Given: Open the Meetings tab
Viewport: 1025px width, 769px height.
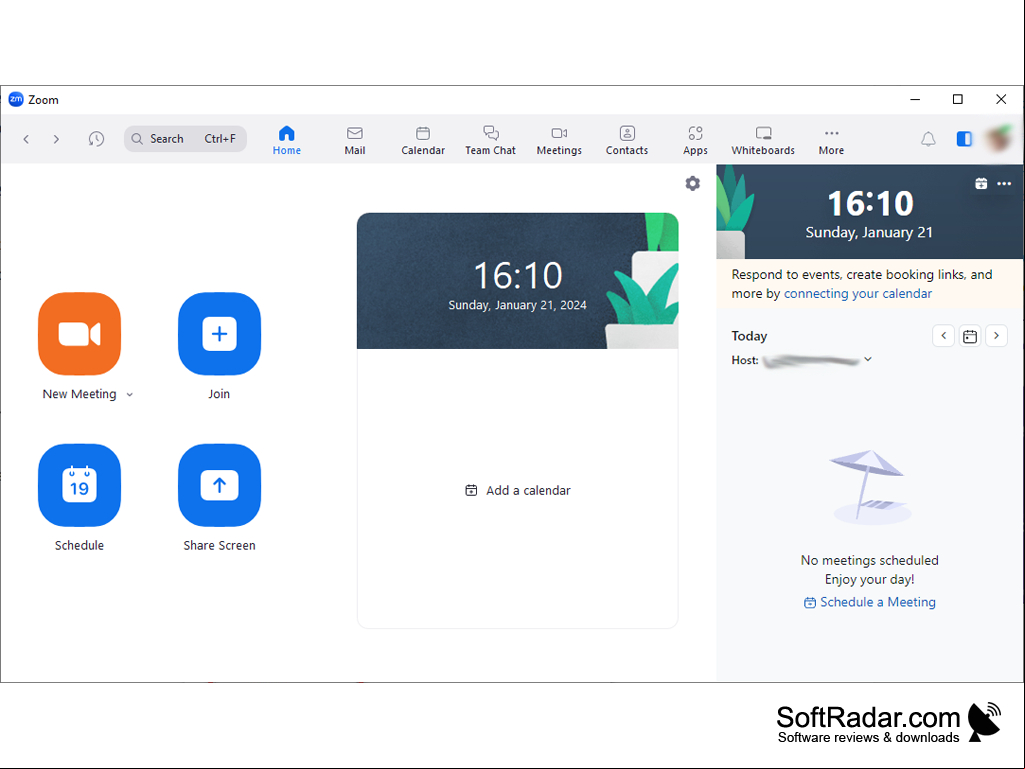Looking at the screenshot, I should (x=559, y=140).
